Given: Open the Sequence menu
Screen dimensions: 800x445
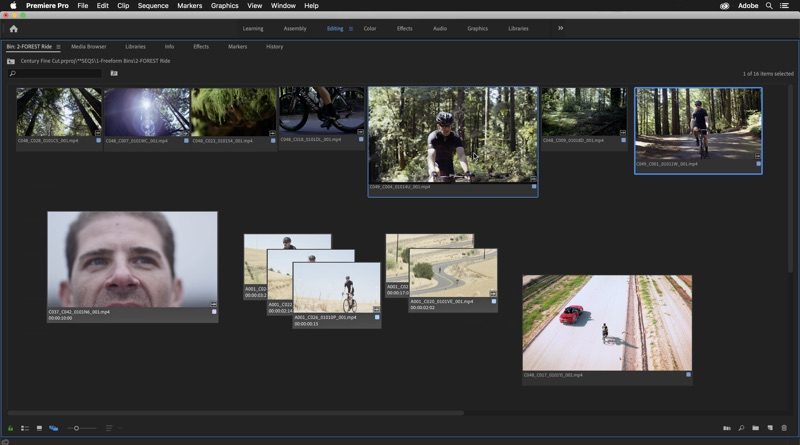Looking at the screenshot, I should coord(153,6).
